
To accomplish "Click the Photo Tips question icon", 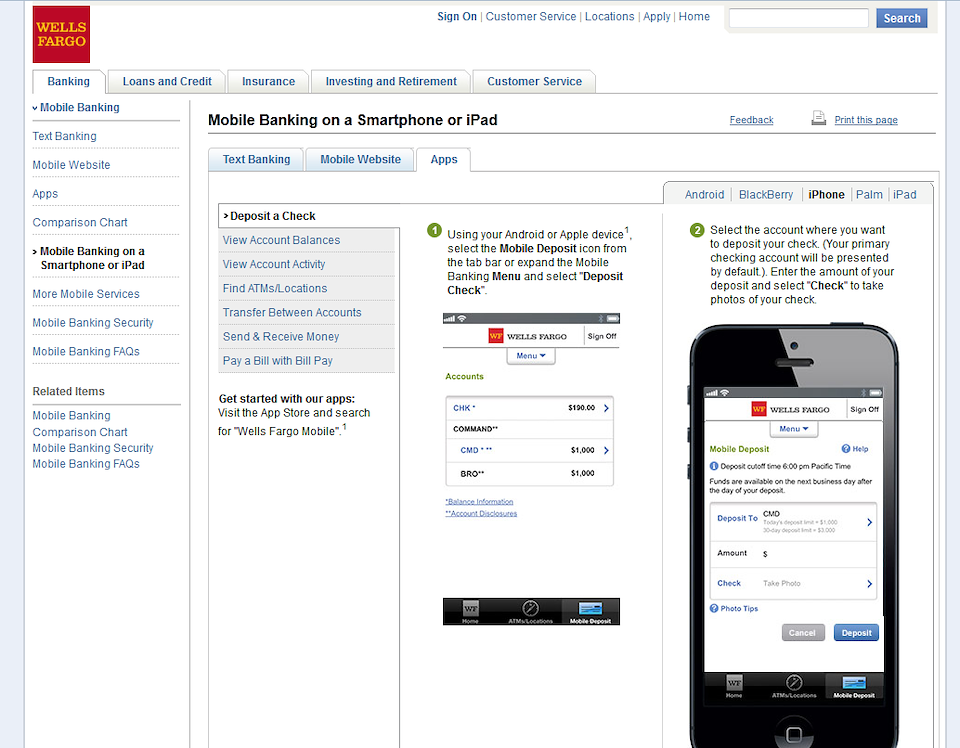I will tap(714, 608).
